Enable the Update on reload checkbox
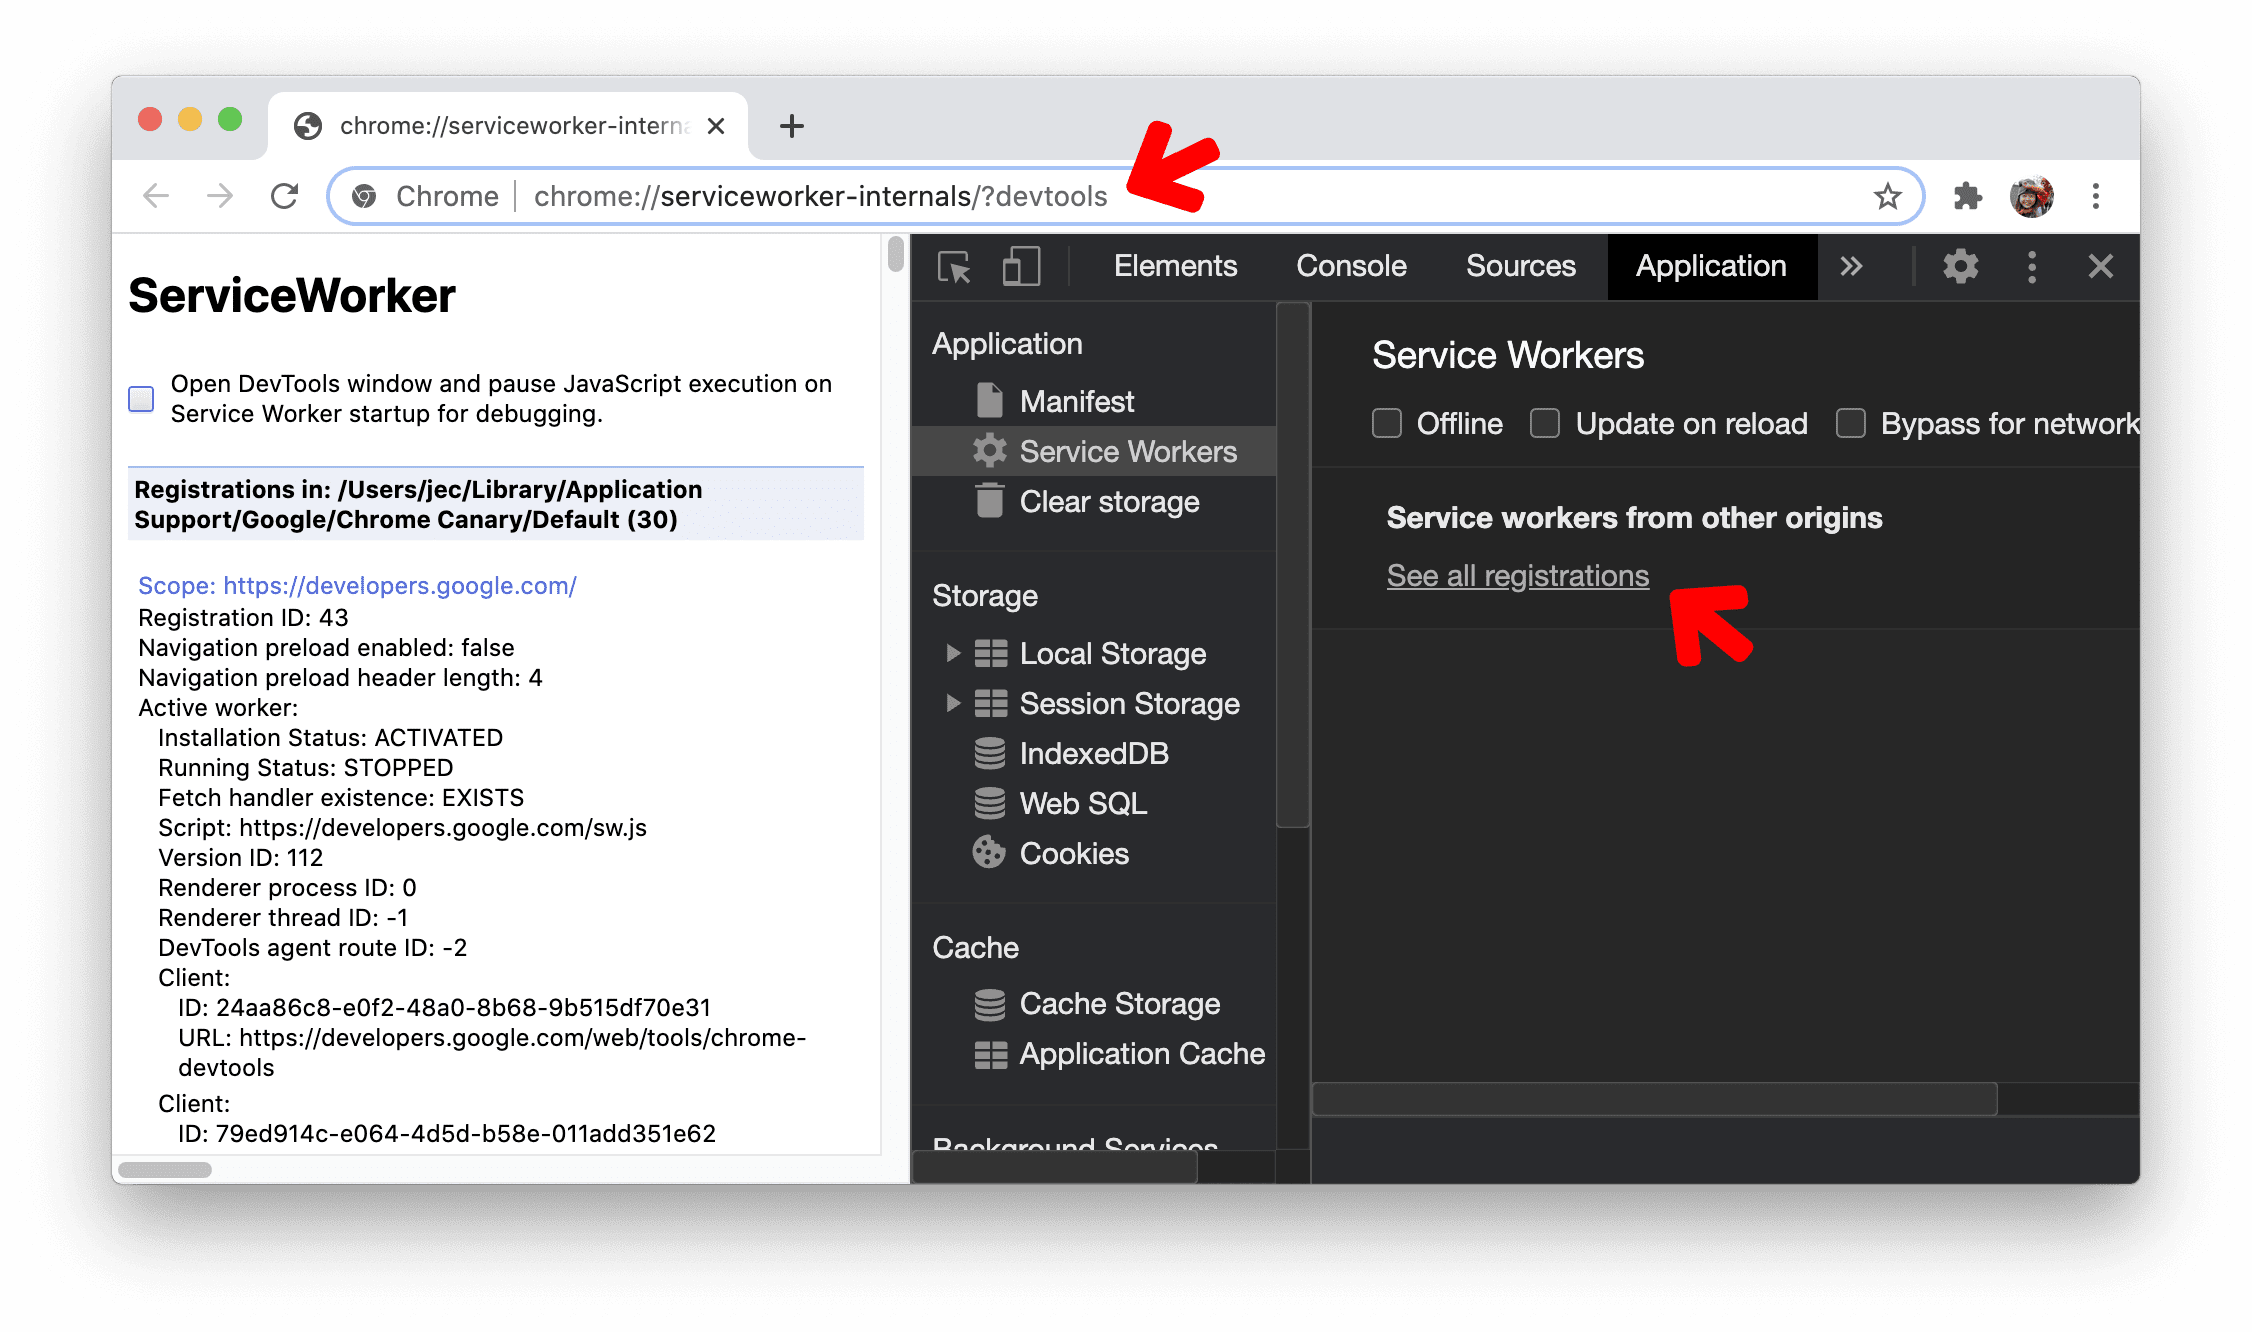This screenshot has height=1332, width=2252. [x=1545, y=423]
